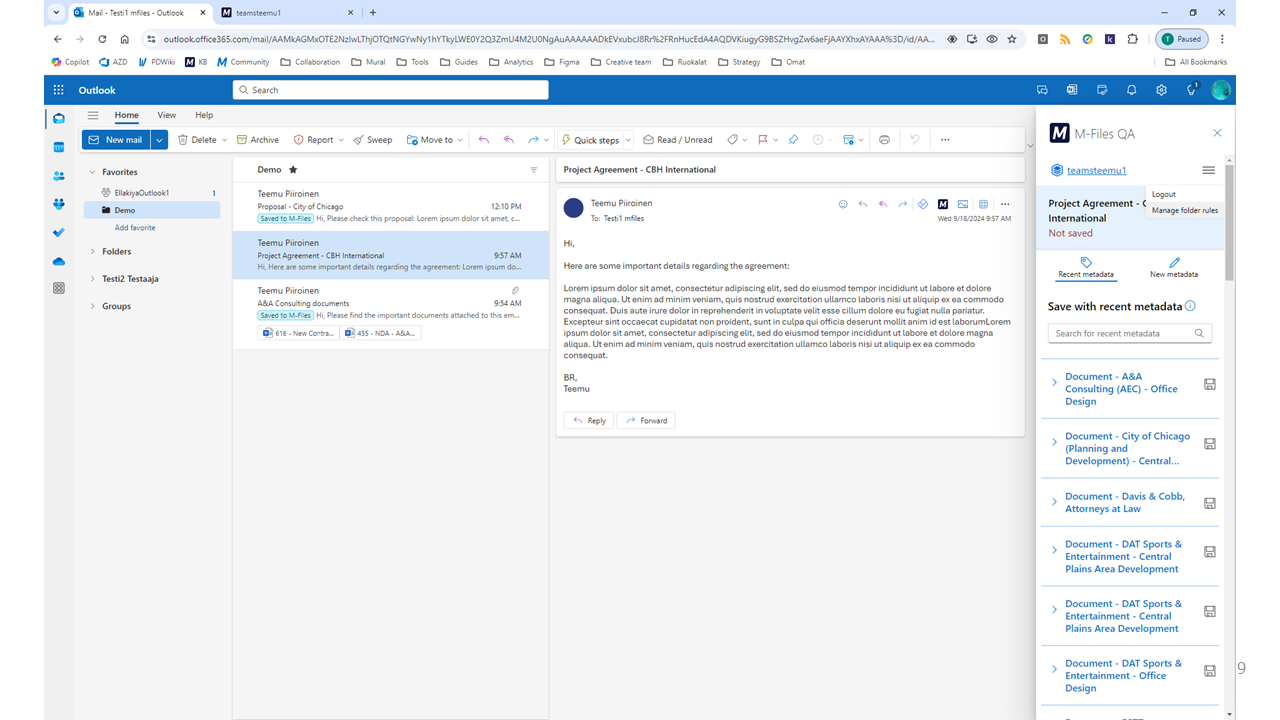
Task: Click the M-Files panel vertical scrollbar
Action: [1230, 222]
